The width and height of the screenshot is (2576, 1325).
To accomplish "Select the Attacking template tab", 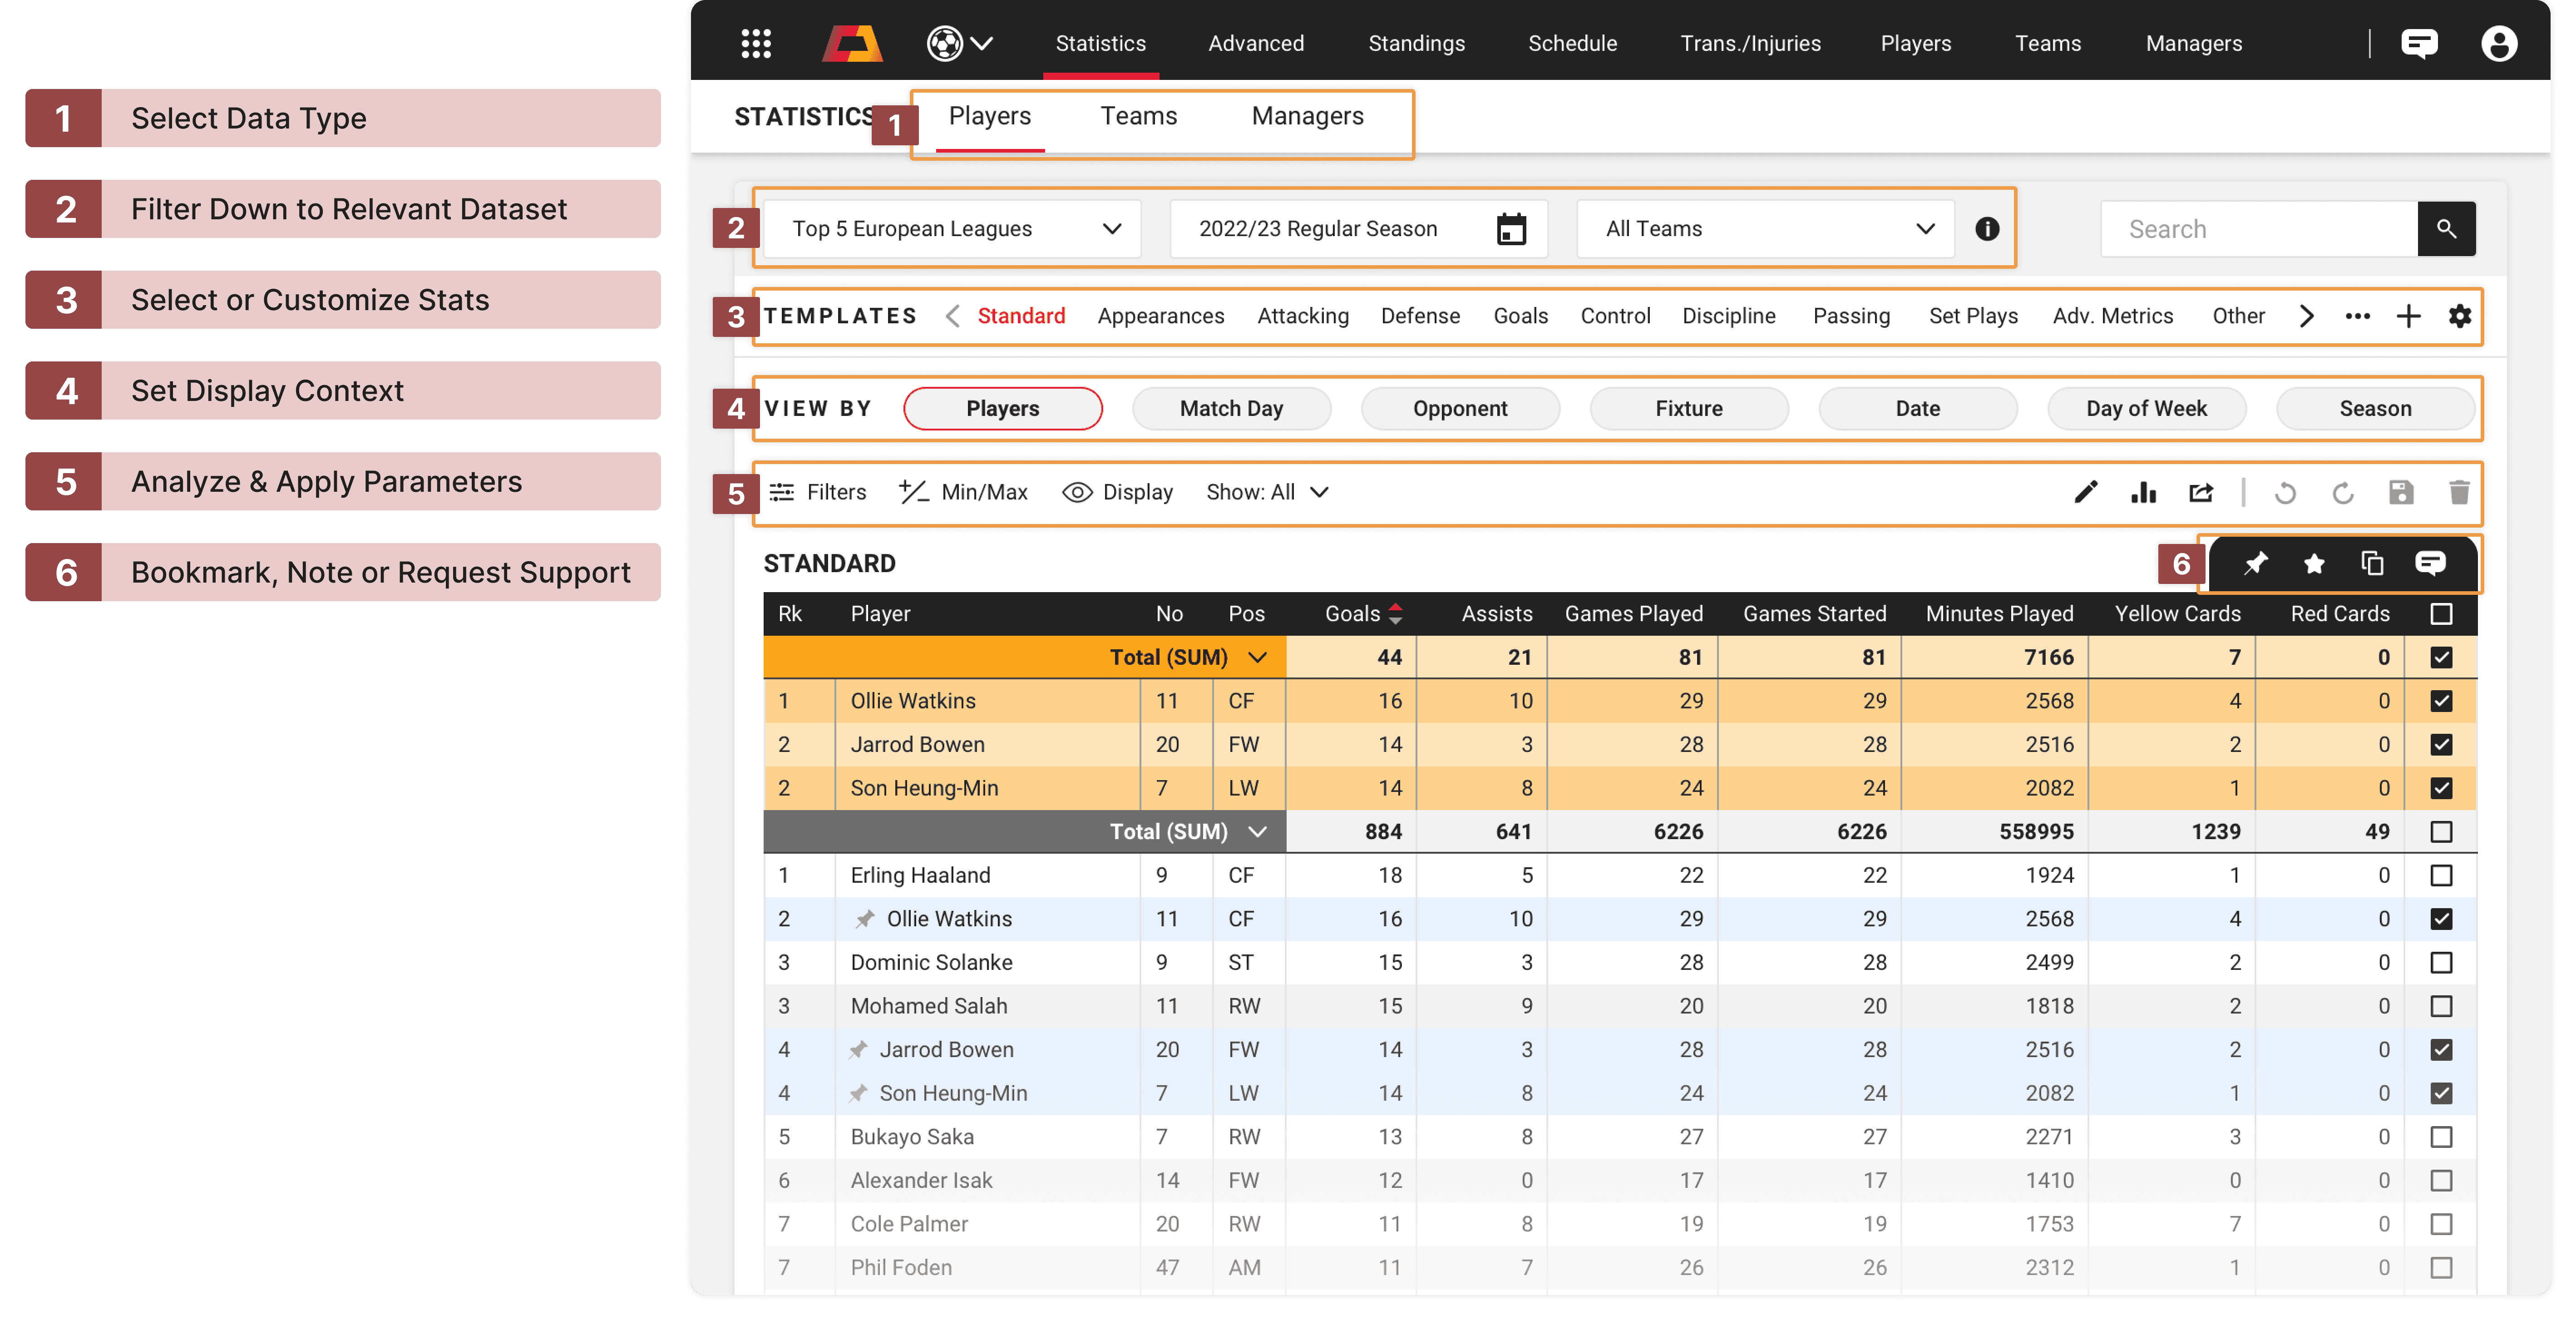I will coord(1302,316).
